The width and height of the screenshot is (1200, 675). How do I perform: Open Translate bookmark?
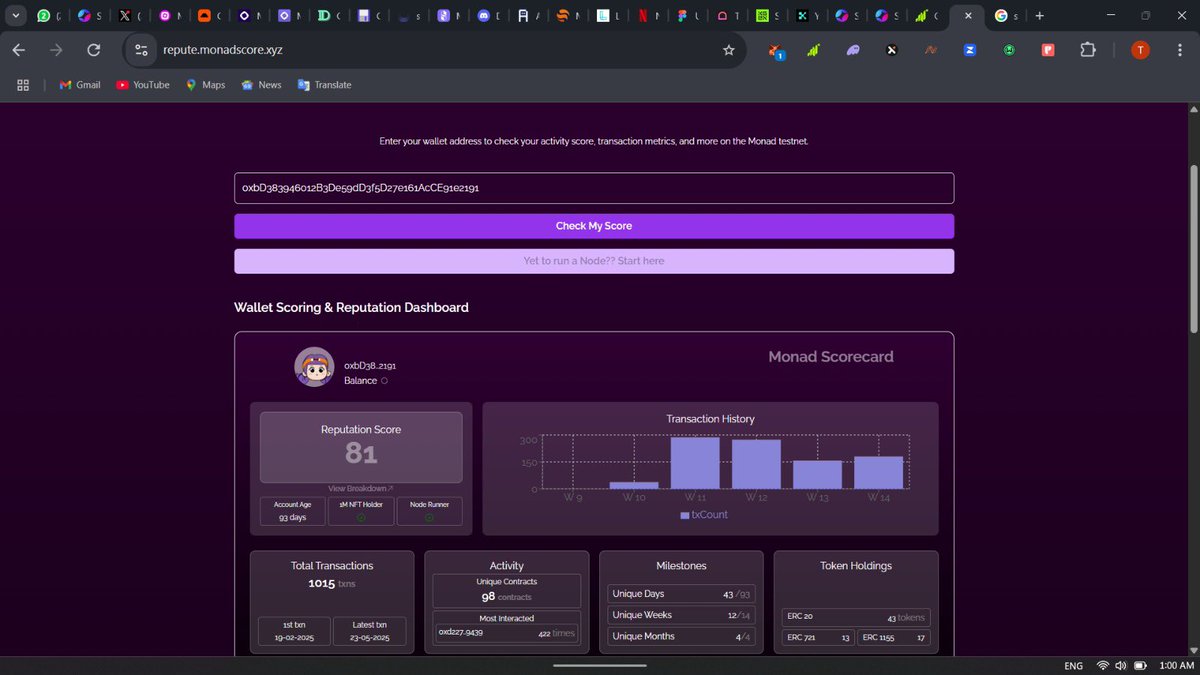[x=324, y=85]
